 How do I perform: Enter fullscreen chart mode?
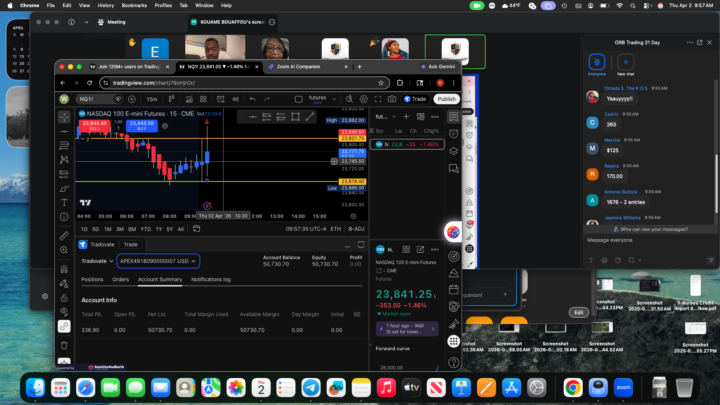pos(378,99)
